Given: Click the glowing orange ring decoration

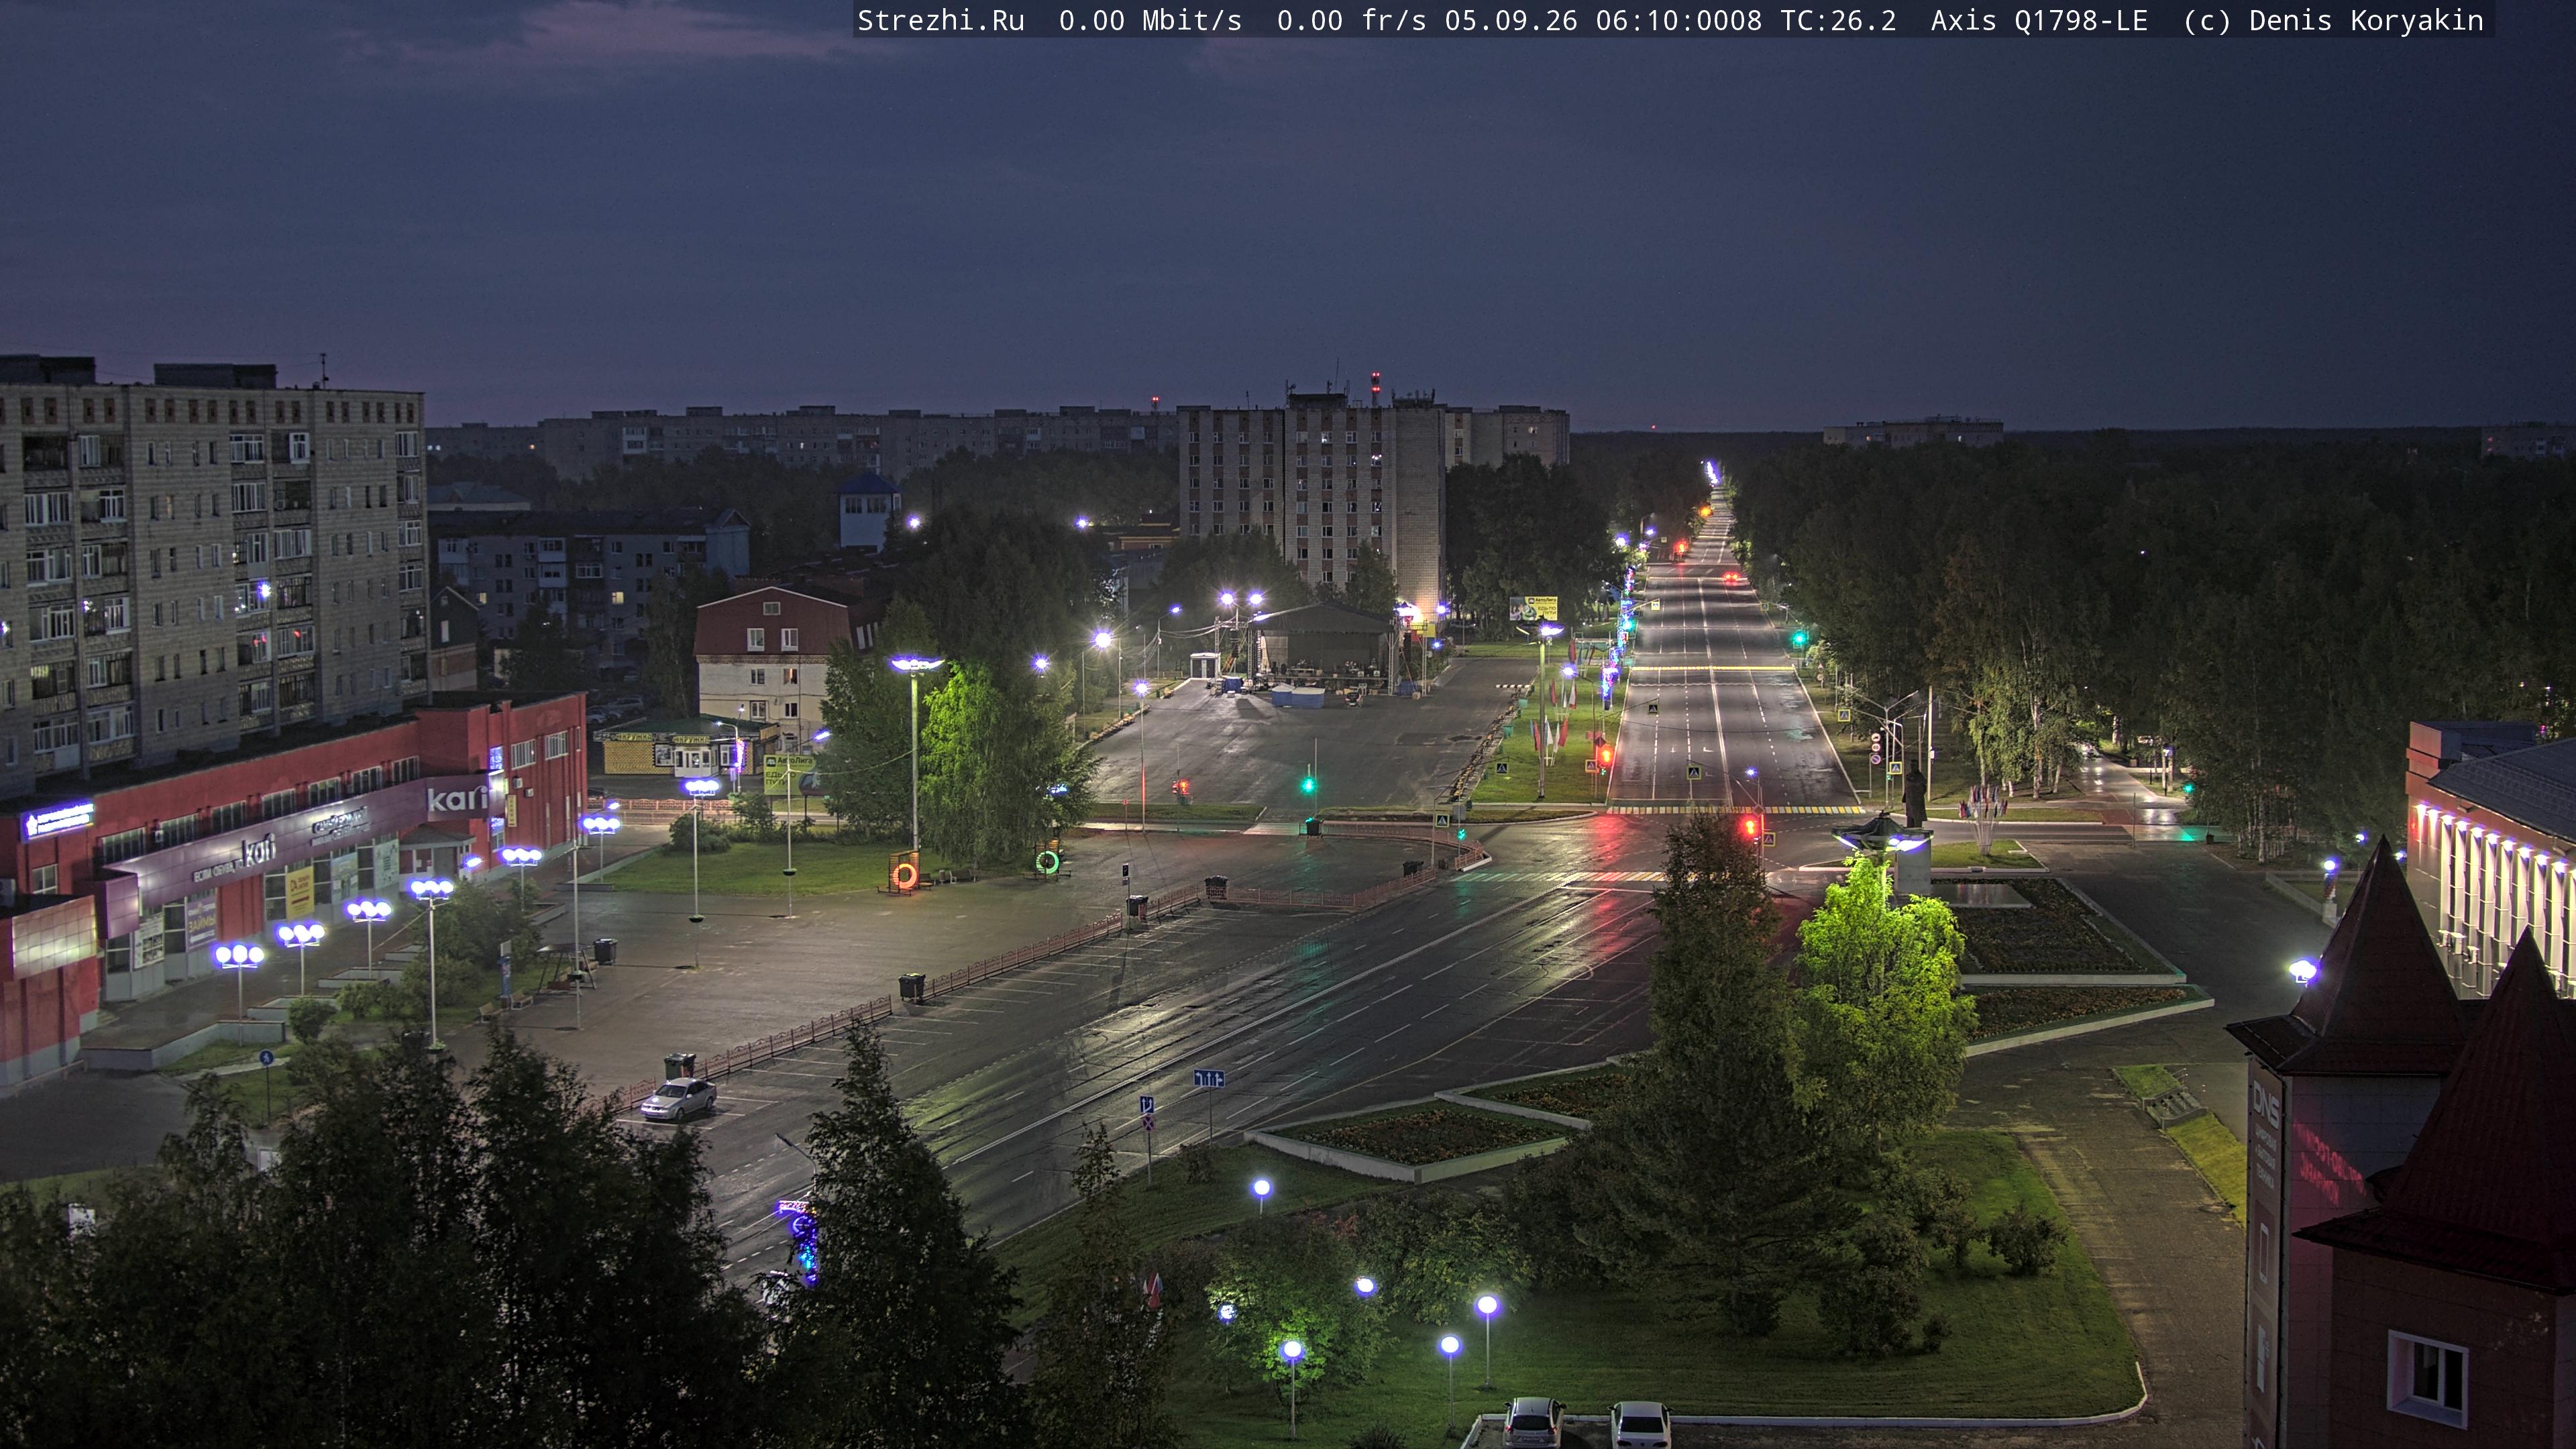Looking at the screenshot, I should pyautogui.click(x=905, y=875).
